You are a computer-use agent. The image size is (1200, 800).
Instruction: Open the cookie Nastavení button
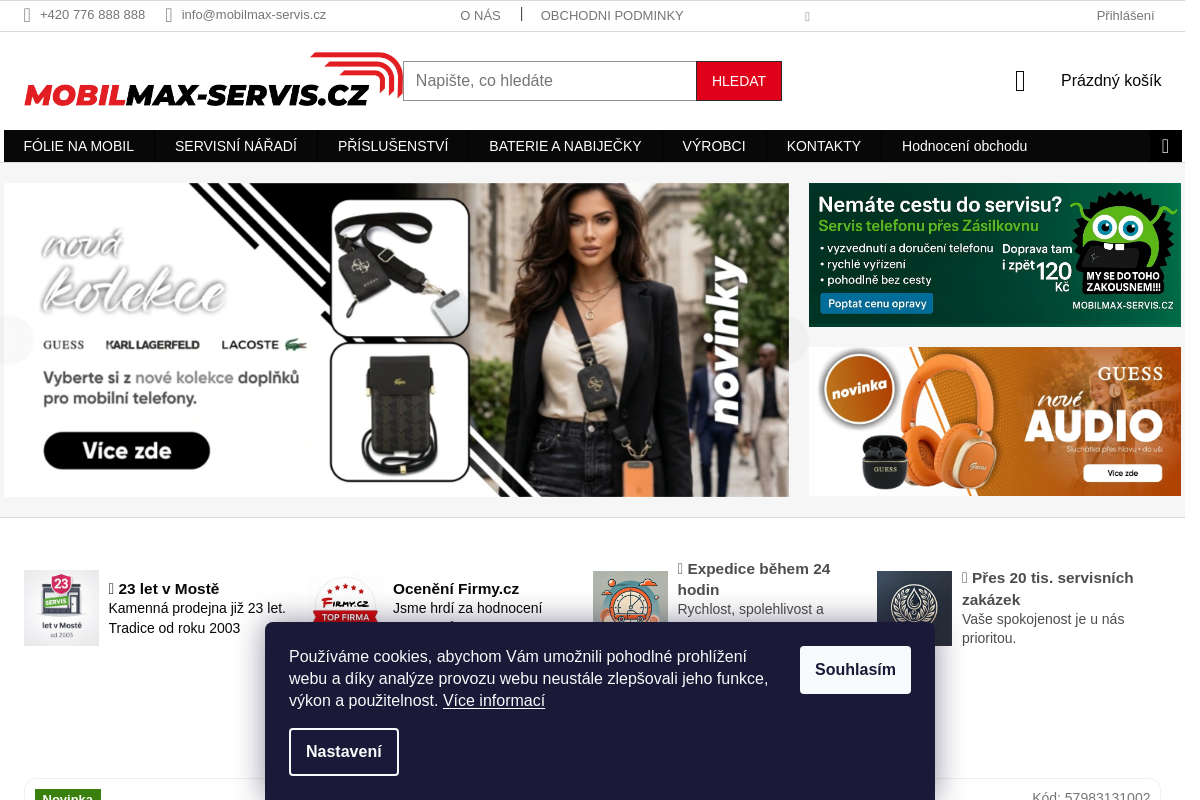coord(344,752)
